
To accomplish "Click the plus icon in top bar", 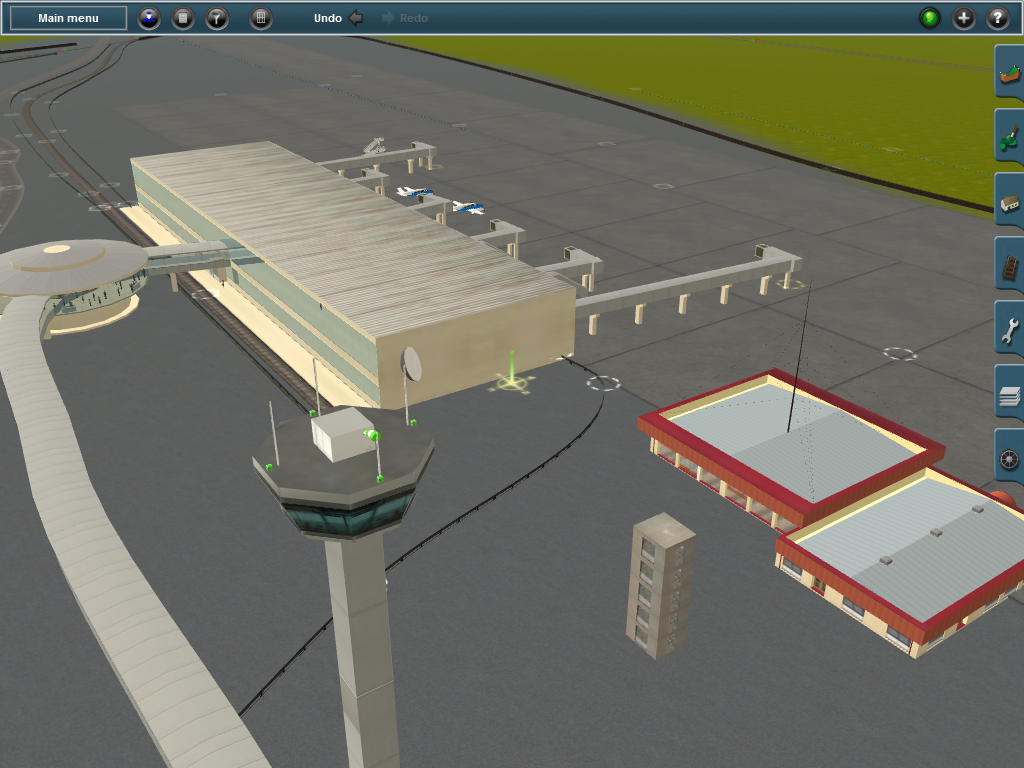I will (x=964, y=18).
